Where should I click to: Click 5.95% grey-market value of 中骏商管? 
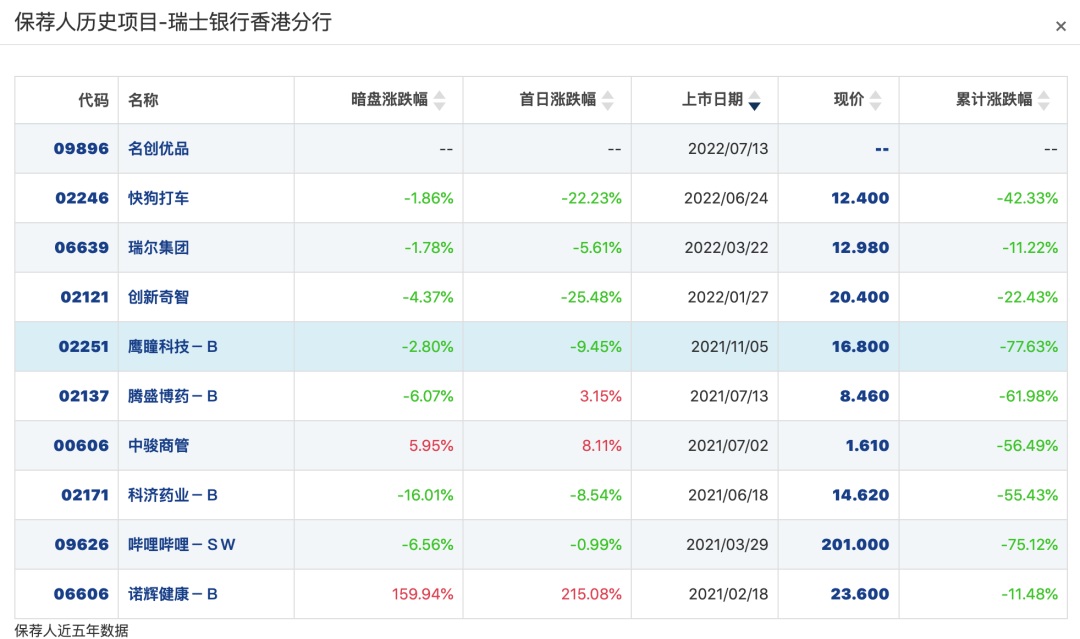coord(431,446)
